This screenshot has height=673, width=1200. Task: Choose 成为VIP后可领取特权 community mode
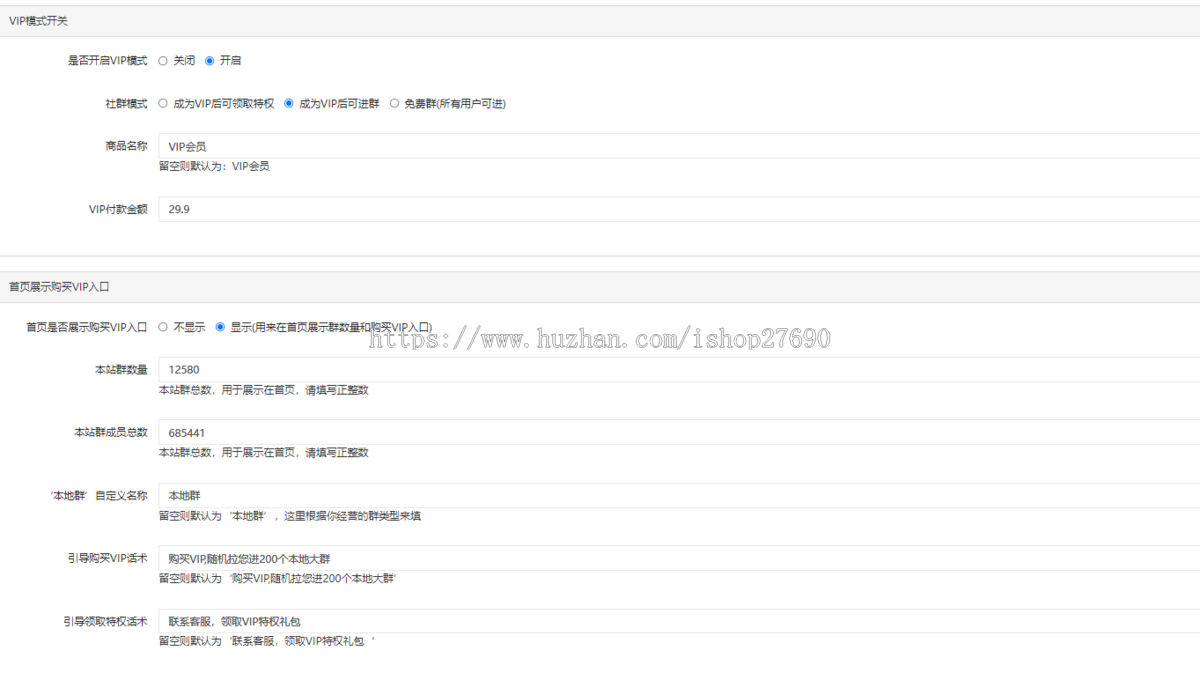click(163, 103)
